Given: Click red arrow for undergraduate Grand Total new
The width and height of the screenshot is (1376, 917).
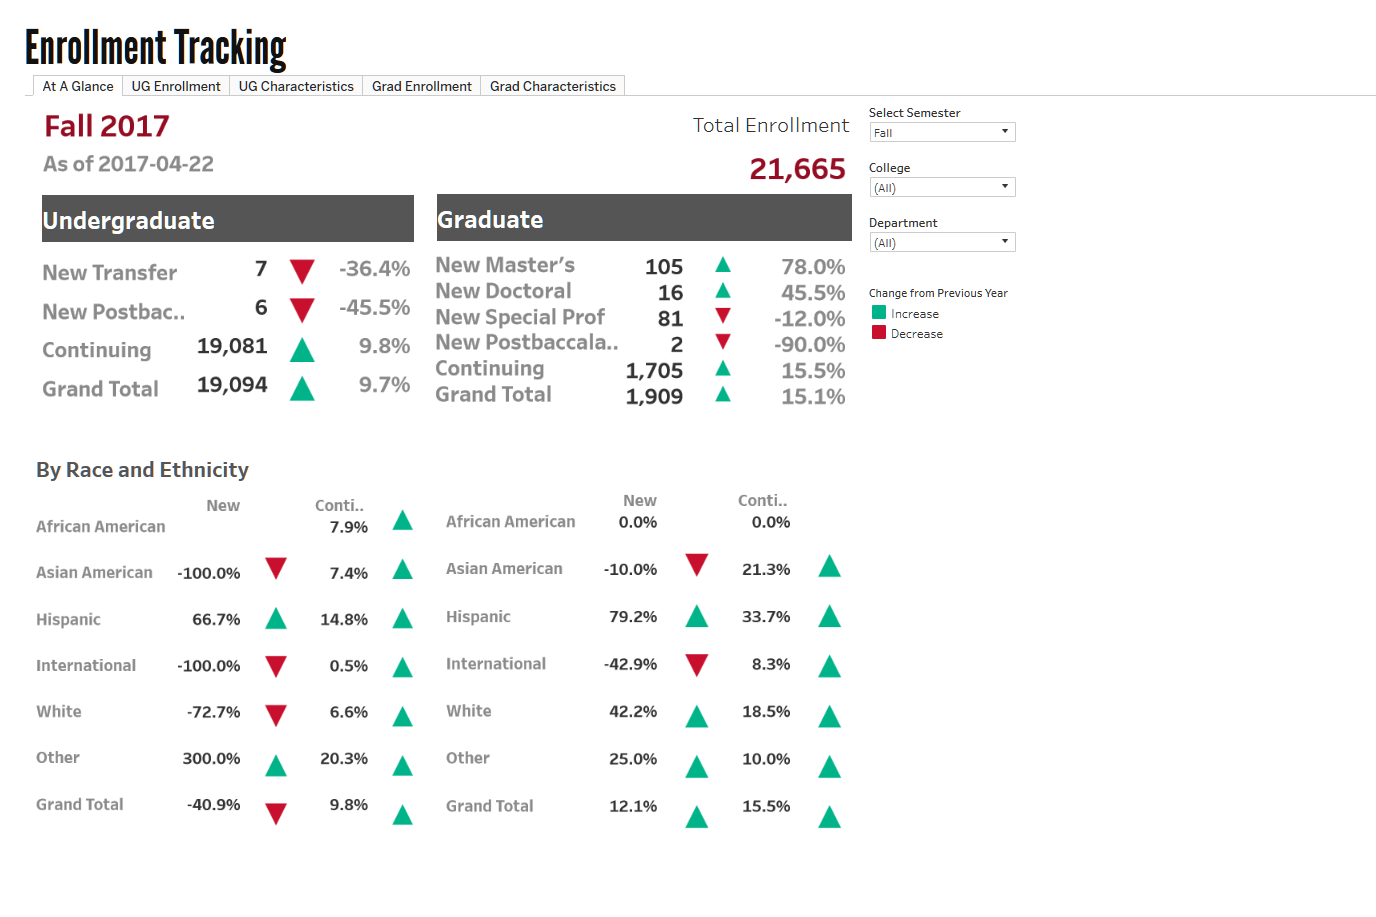Looking at the screenshot, I should (276, 813).
